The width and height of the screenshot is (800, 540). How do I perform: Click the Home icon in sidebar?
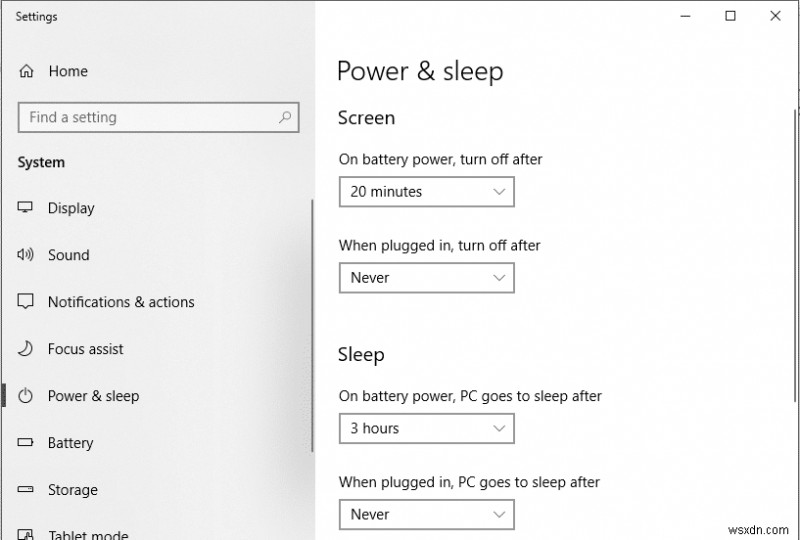pyautogui.click(x=26, y=72)
